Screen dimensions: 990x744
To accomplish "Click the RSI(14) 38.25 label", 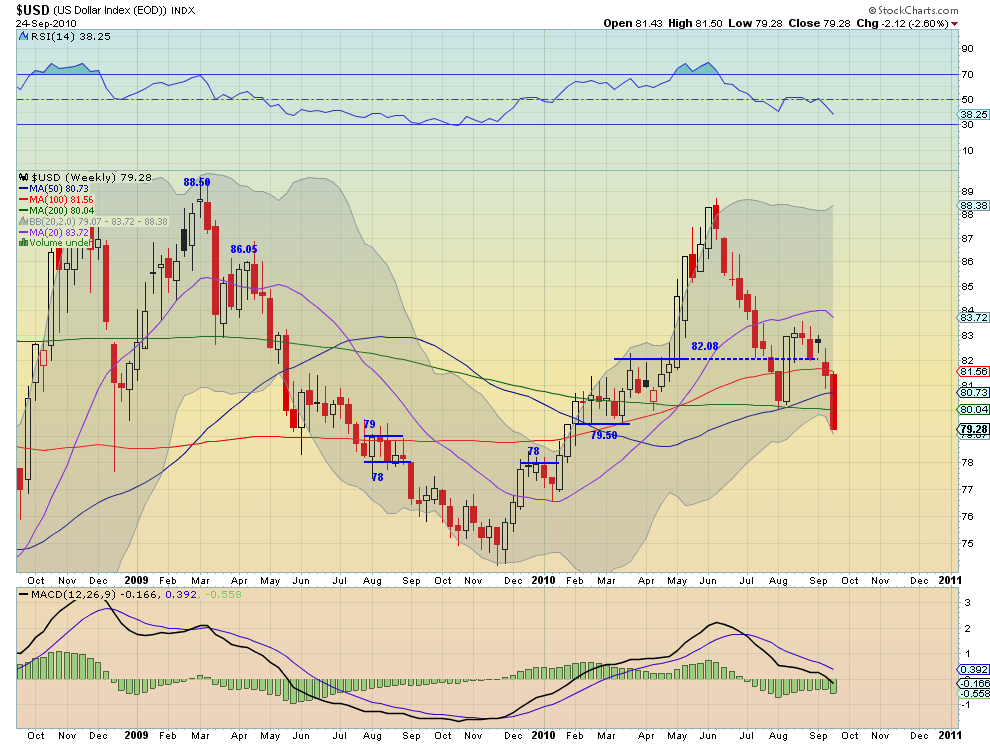I will tap(71, 37).
